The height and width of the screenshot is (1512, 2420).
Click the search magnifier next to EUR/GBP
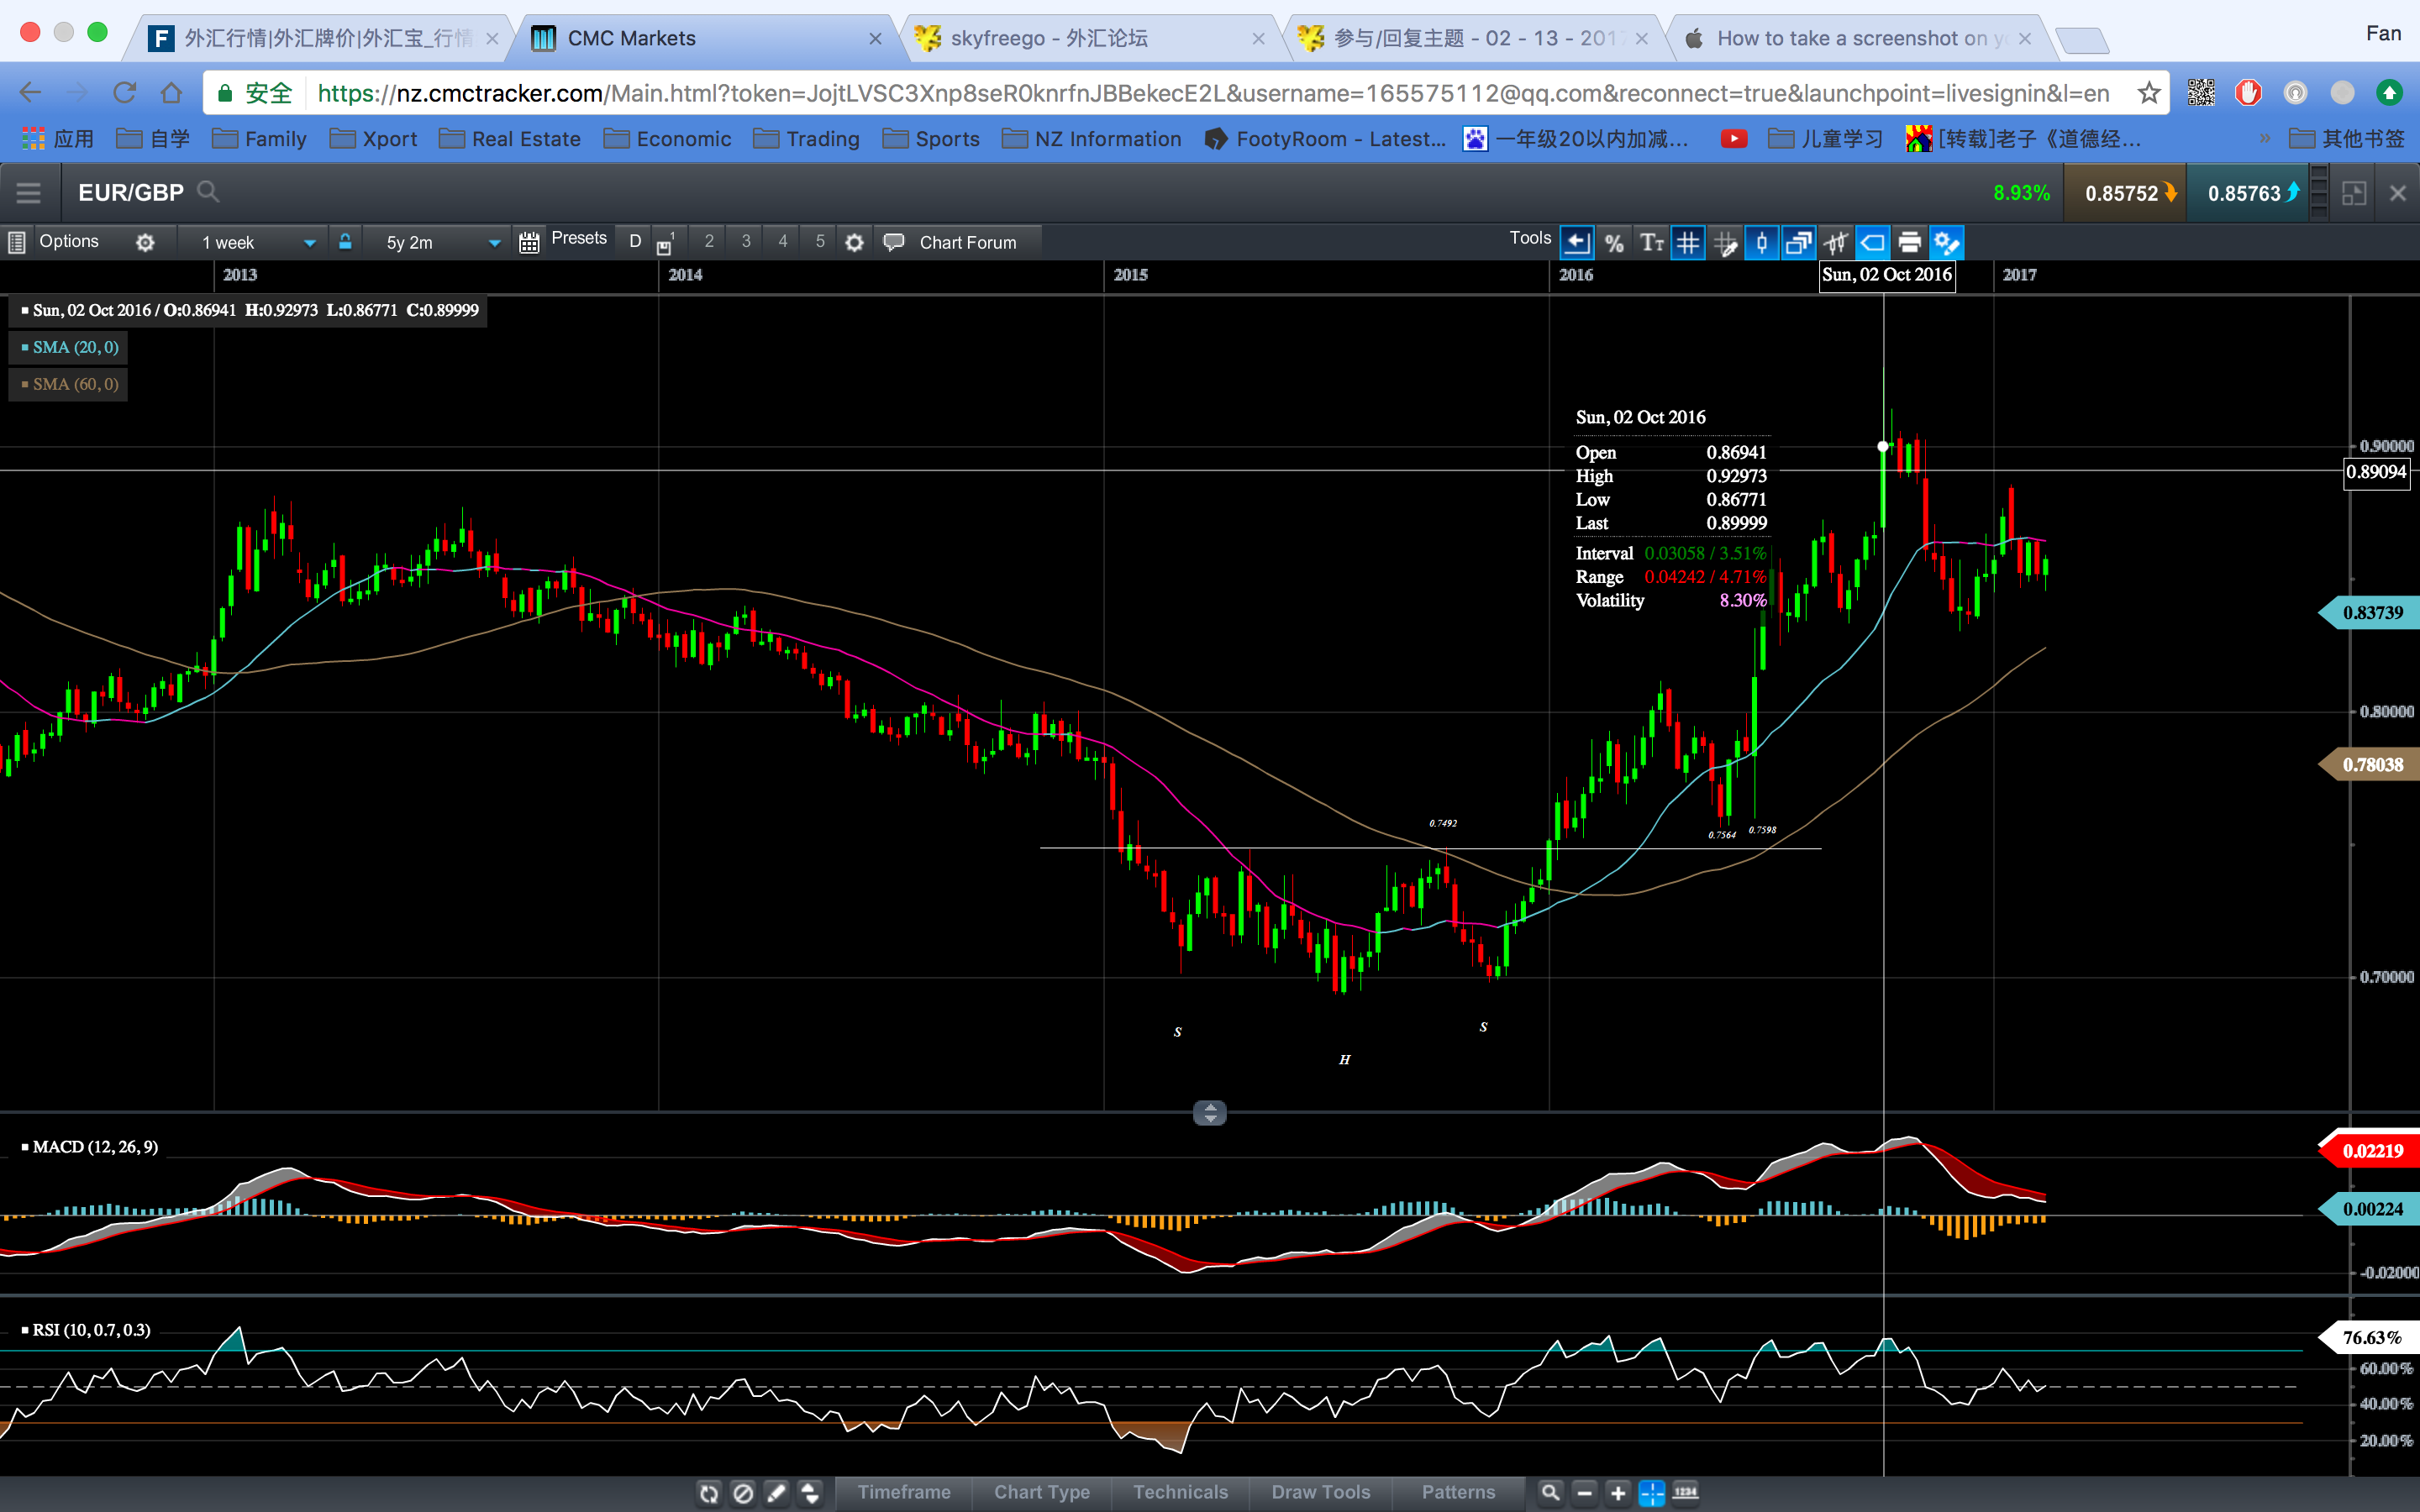pyautogui.click(x=208, y=191)
